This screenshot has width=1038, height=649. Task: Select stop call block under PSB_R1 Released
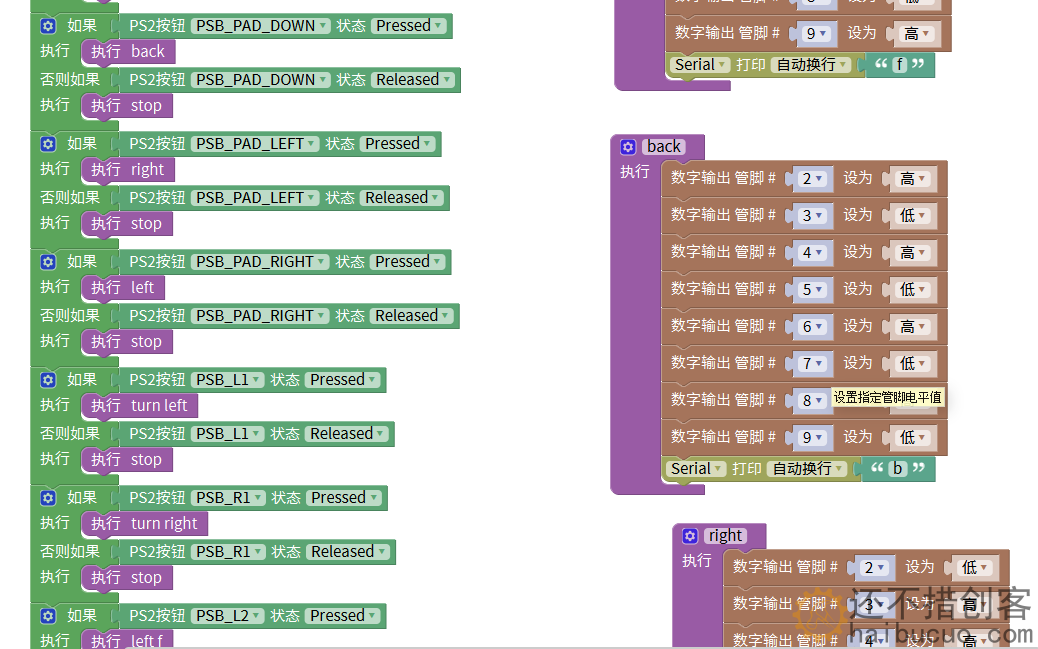point(127,577)
